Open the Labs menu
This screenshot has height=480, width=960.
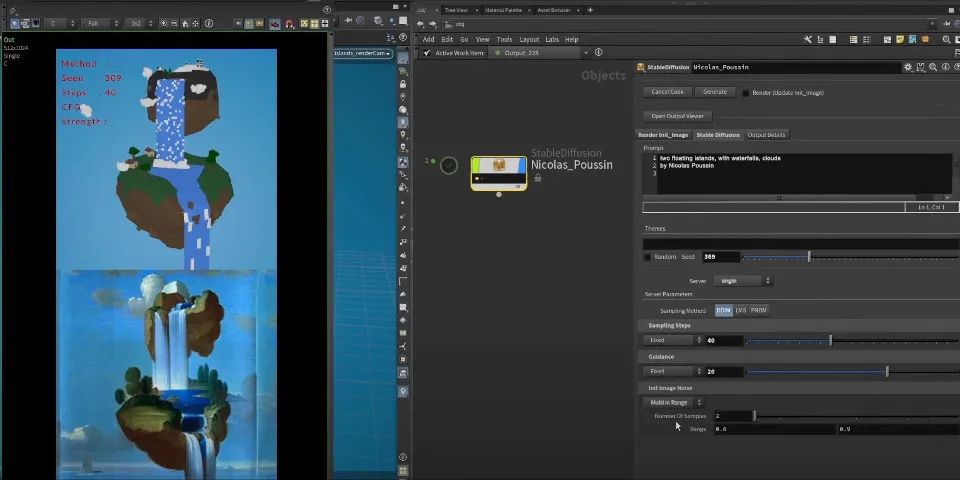(552, 39)
